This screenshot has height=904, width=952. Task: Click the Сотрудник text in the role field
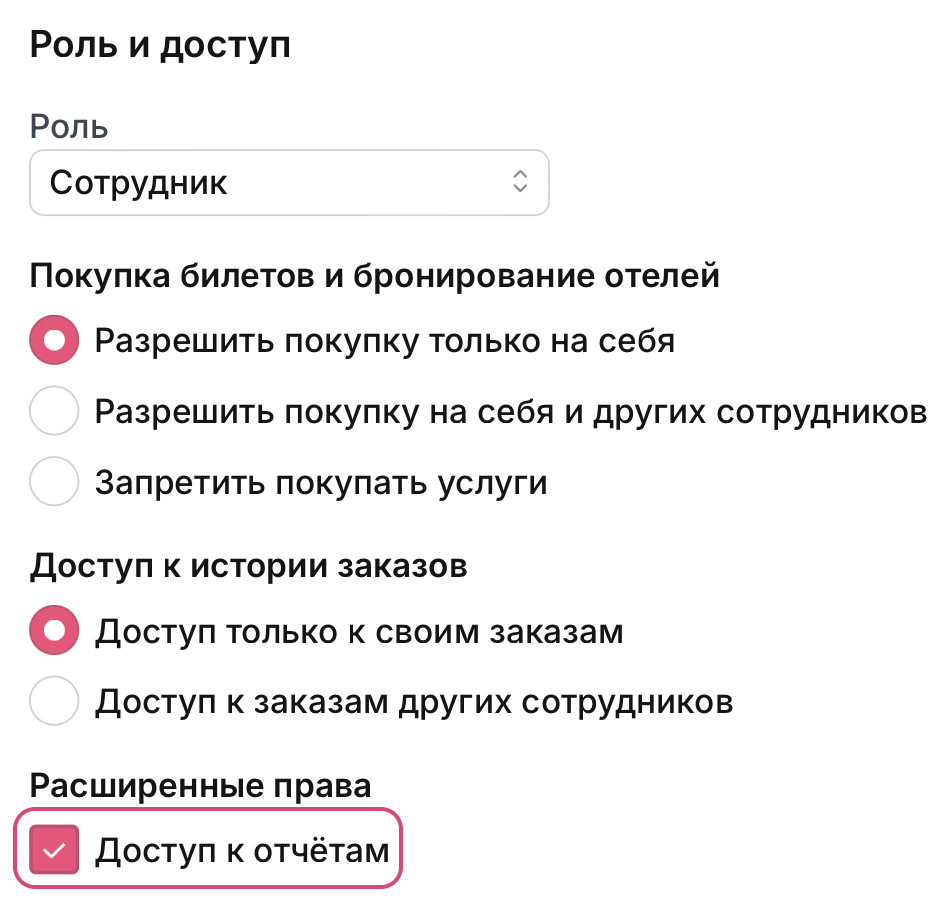(x=139, y=182)
